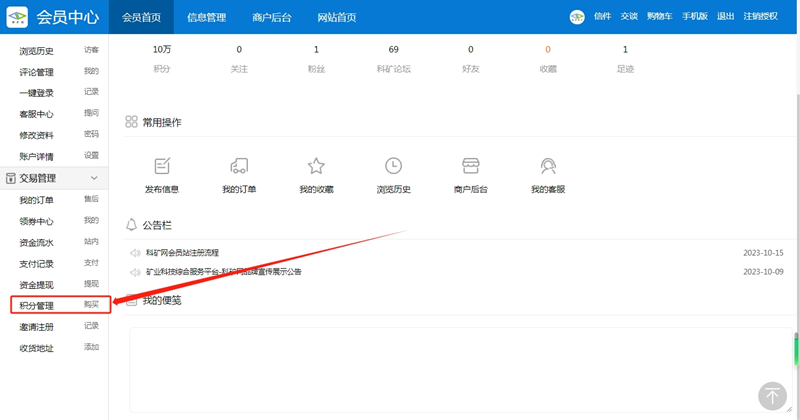Open 科矿网会员站注册流程 announcement
This screenshot has width=800, height=420.
[x=182, y=253]
